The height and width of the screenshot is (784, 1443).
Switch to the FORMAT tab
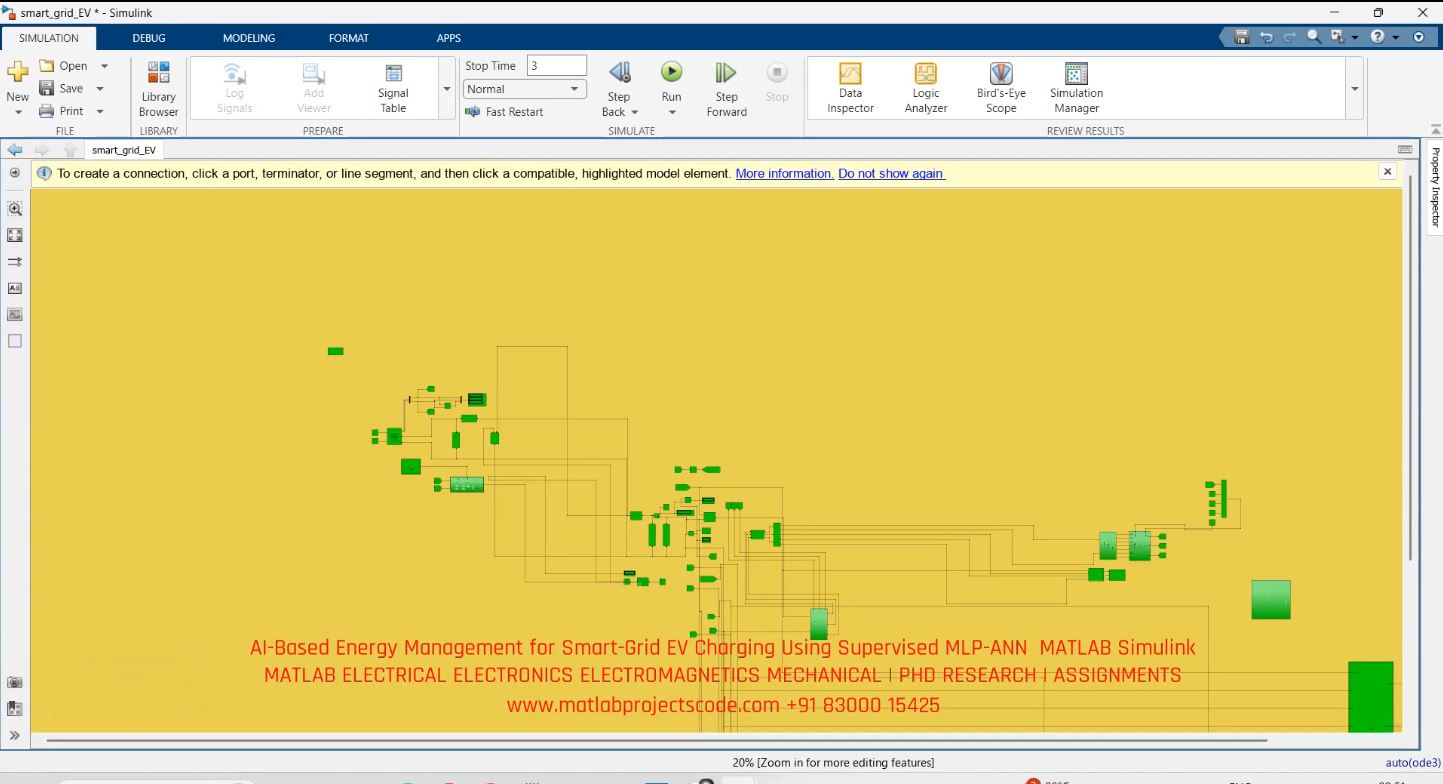tap(349, 38)
